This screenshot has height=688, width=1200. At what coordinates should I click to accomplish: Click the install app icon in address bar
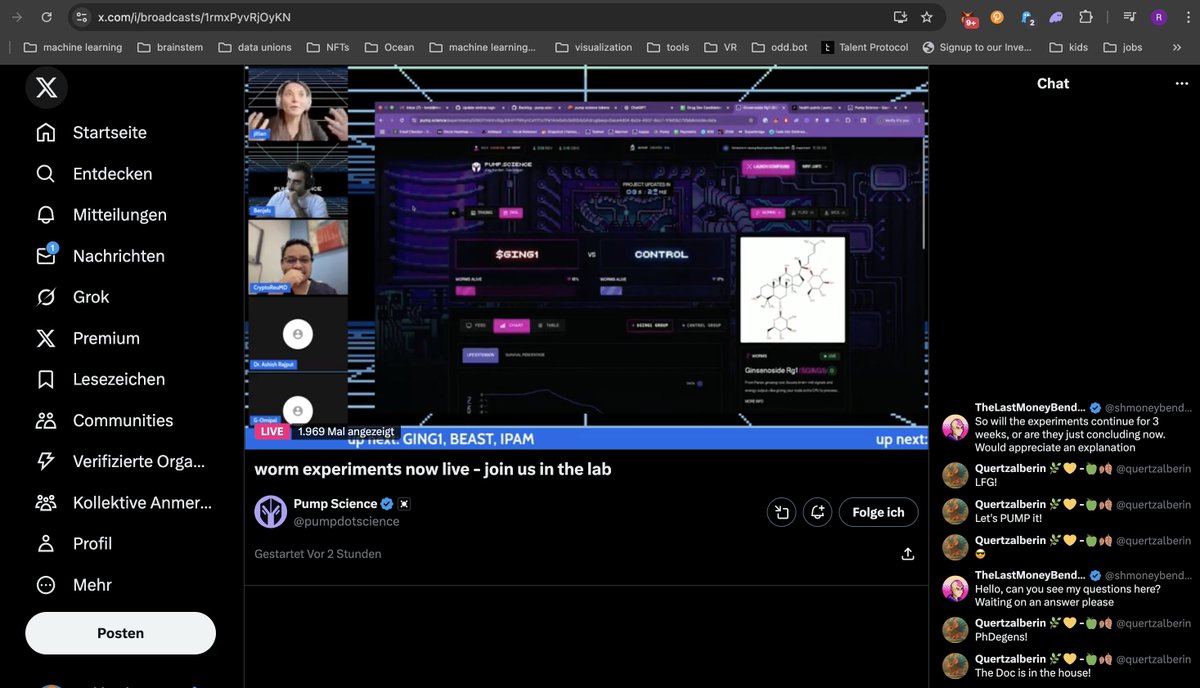(x=900, y=17)
